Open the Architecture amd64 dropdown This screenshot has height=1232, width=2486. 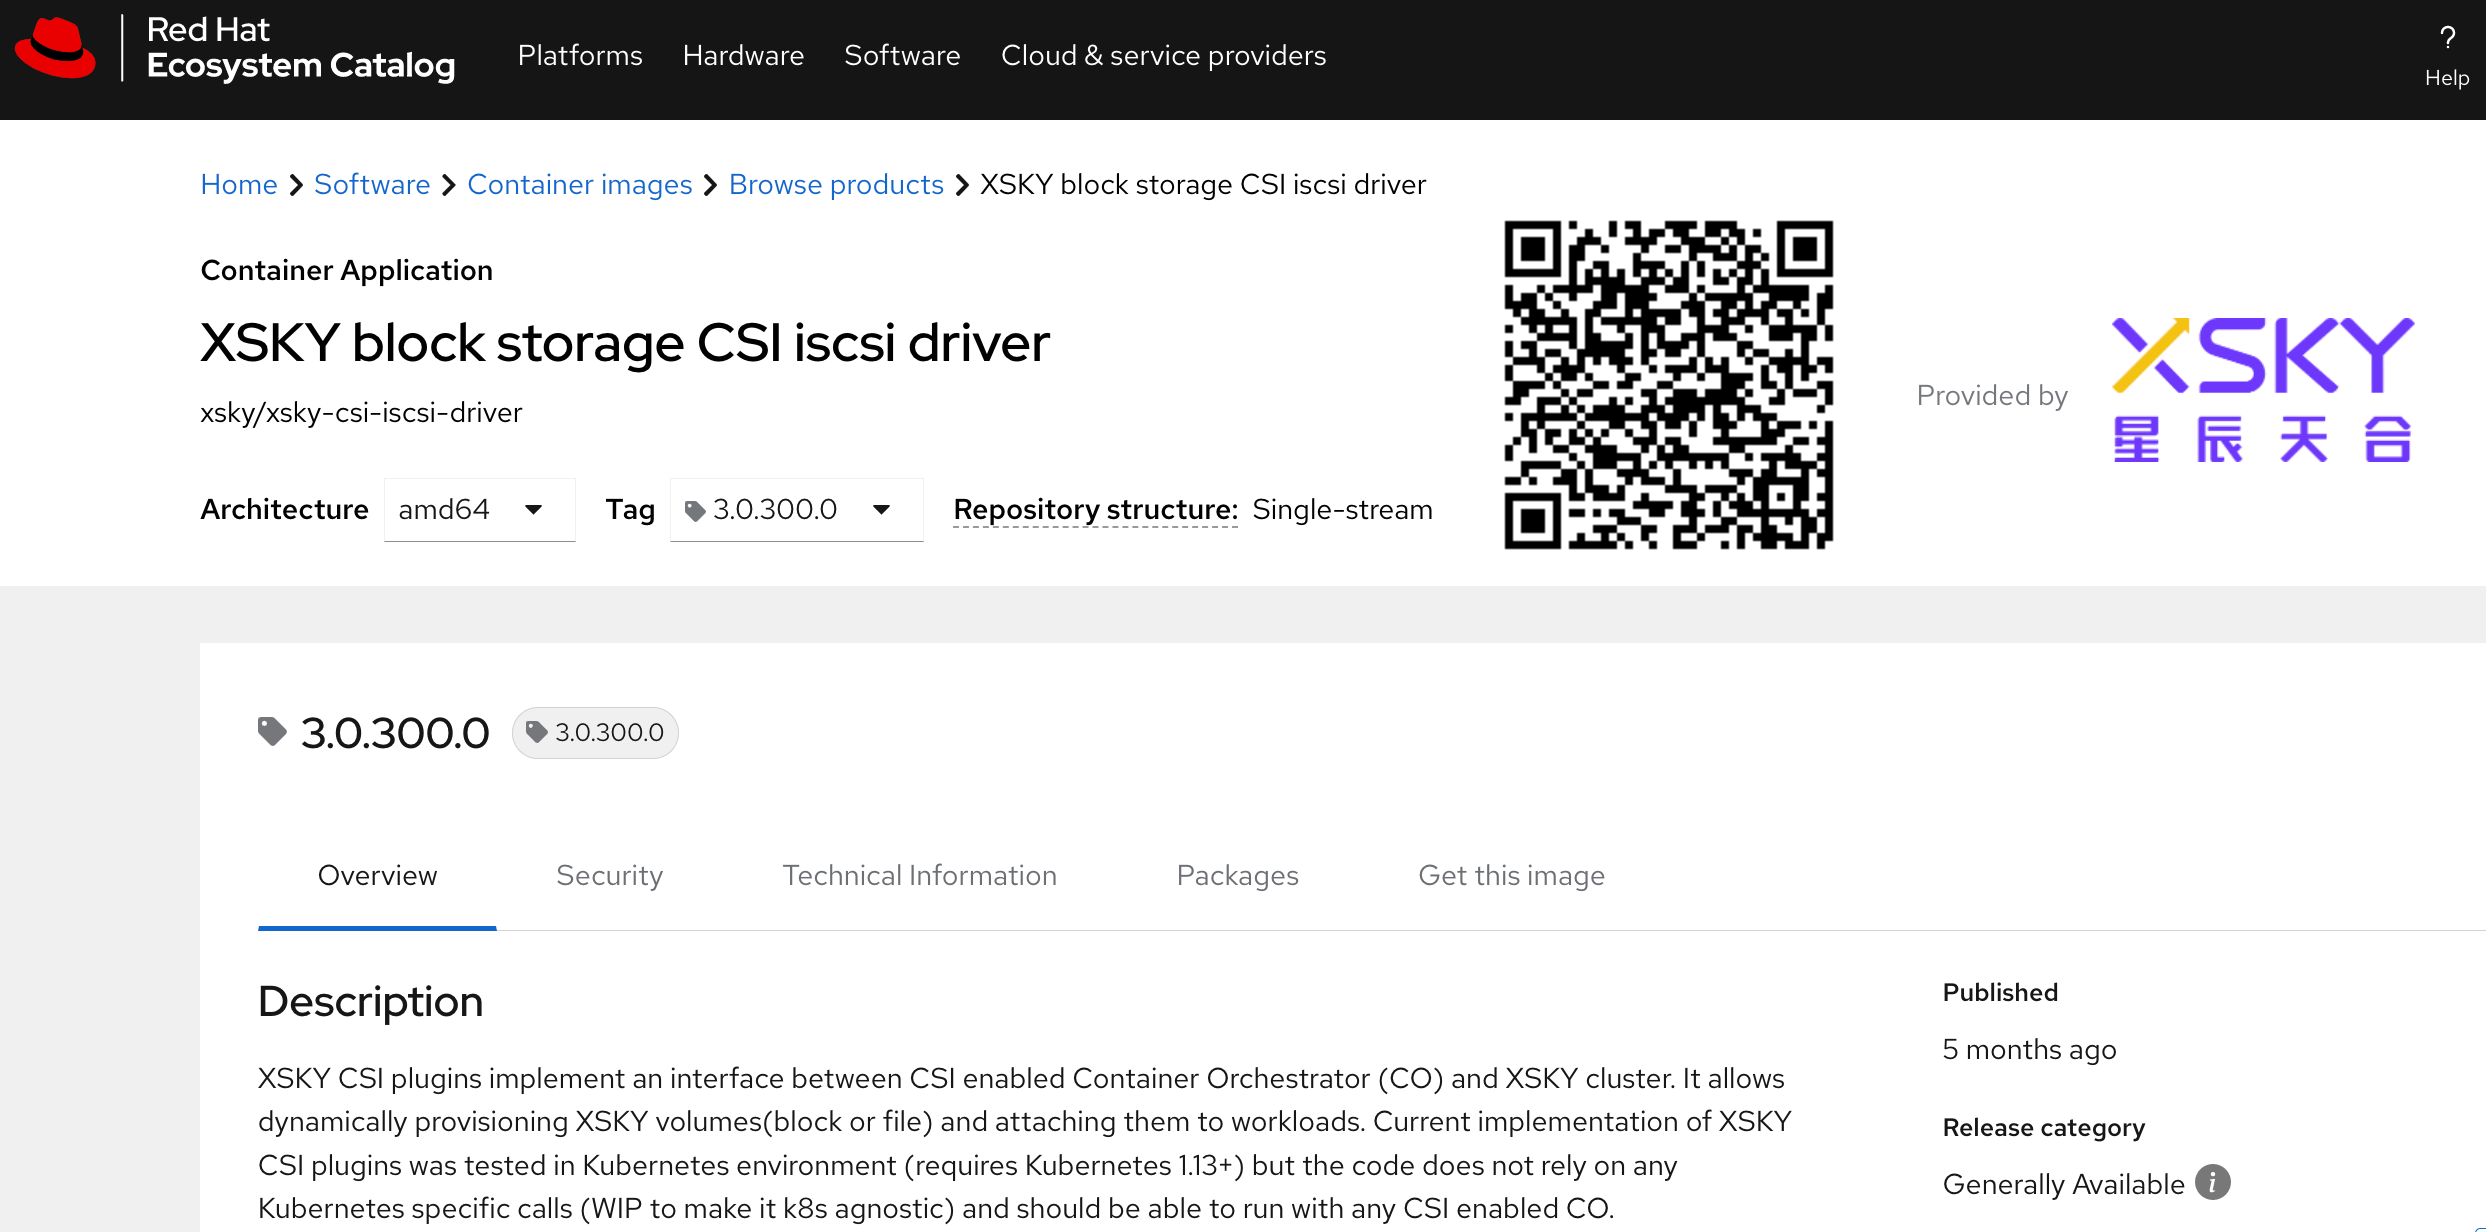coord(479,510)
